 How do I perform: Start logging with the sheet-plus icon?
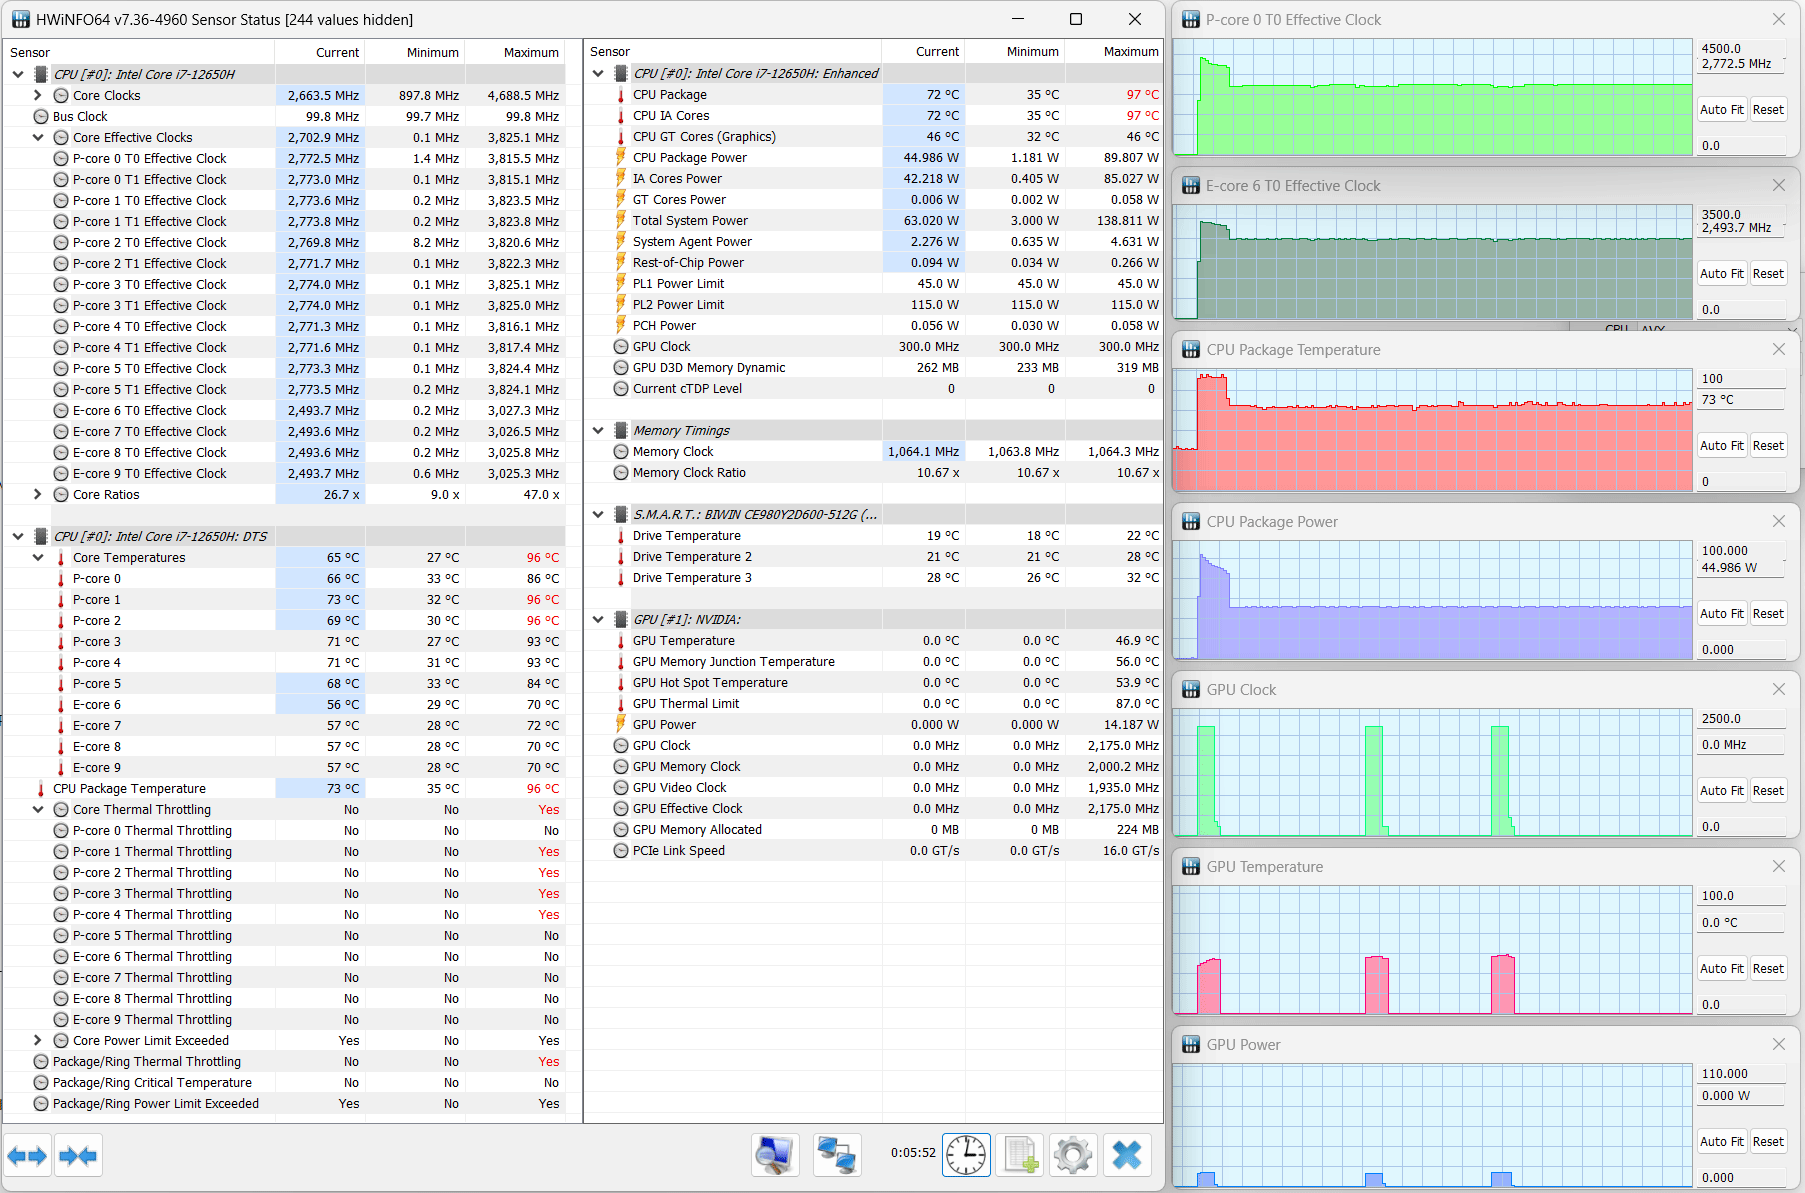point(1020,1156)
